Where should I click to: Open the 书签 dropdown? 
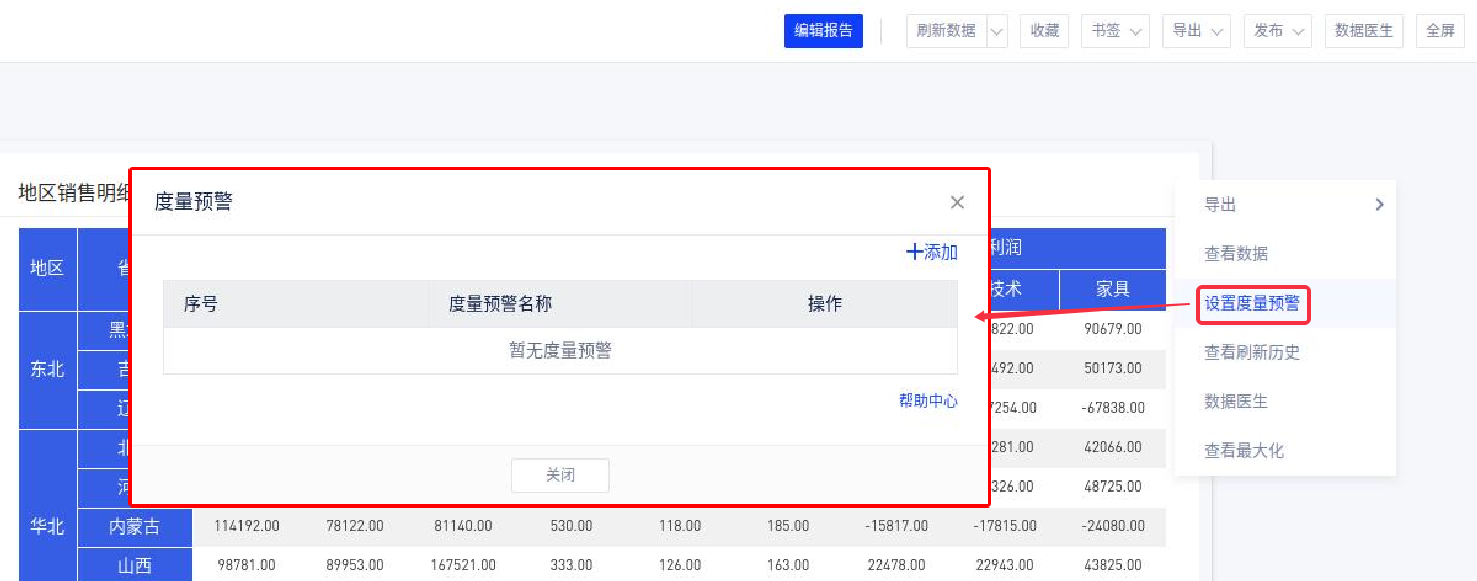coord(1115,31)
